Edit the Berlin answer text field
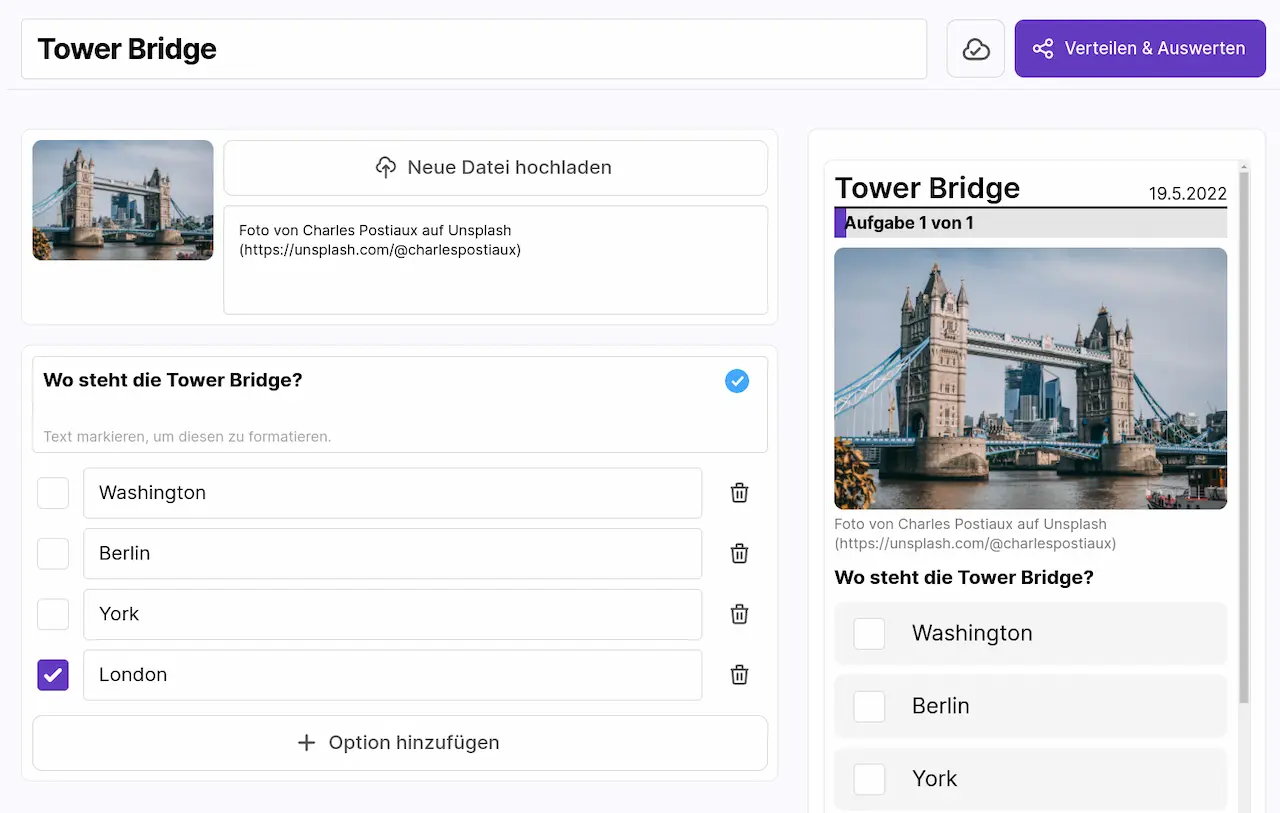1280x813 pixels. 392,554
